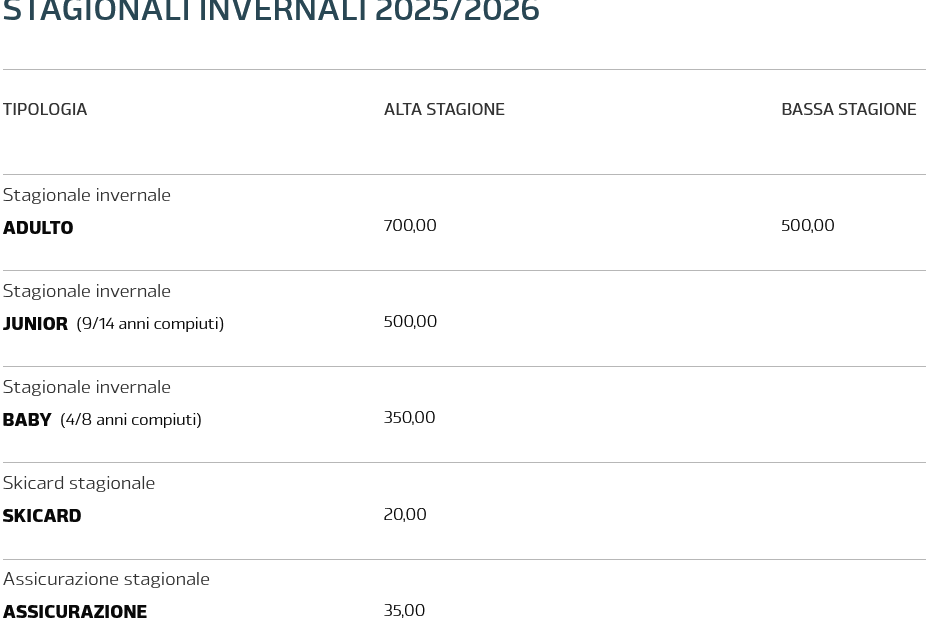Click the TIPOLOGIA column header
The width and height of the screenshot is (926, 639).
point(45,109)
